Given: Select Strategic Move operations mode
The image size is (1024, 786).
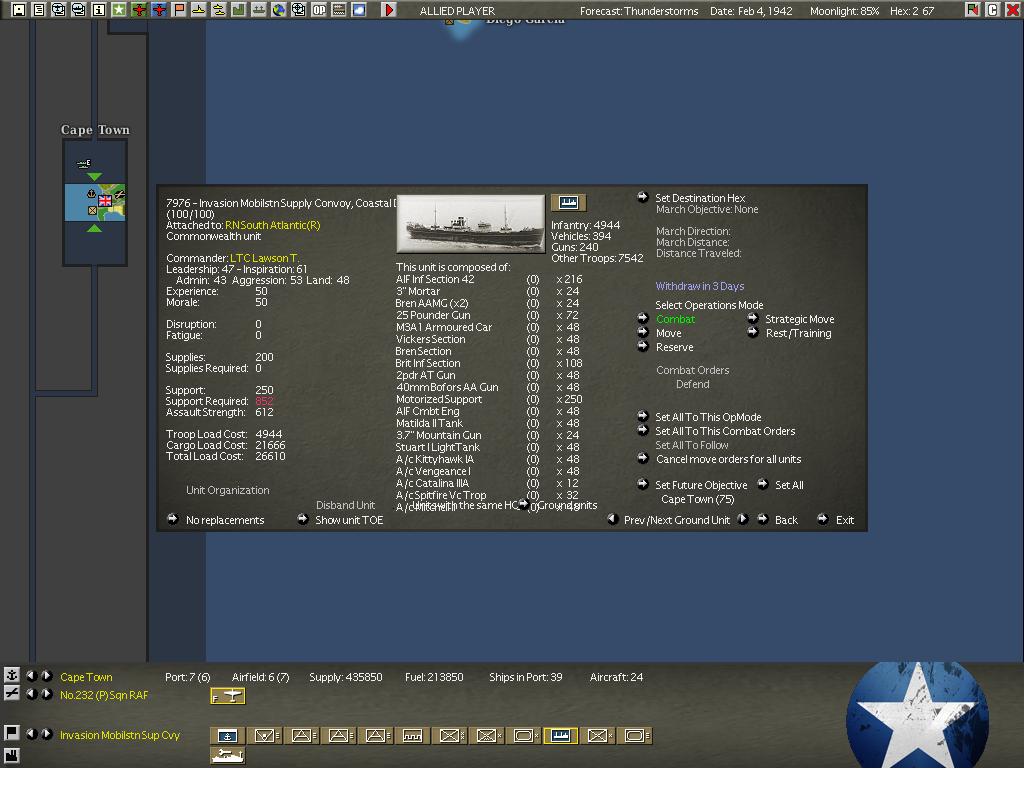Looking at the screenshot, I should click(x=799, y=319).
